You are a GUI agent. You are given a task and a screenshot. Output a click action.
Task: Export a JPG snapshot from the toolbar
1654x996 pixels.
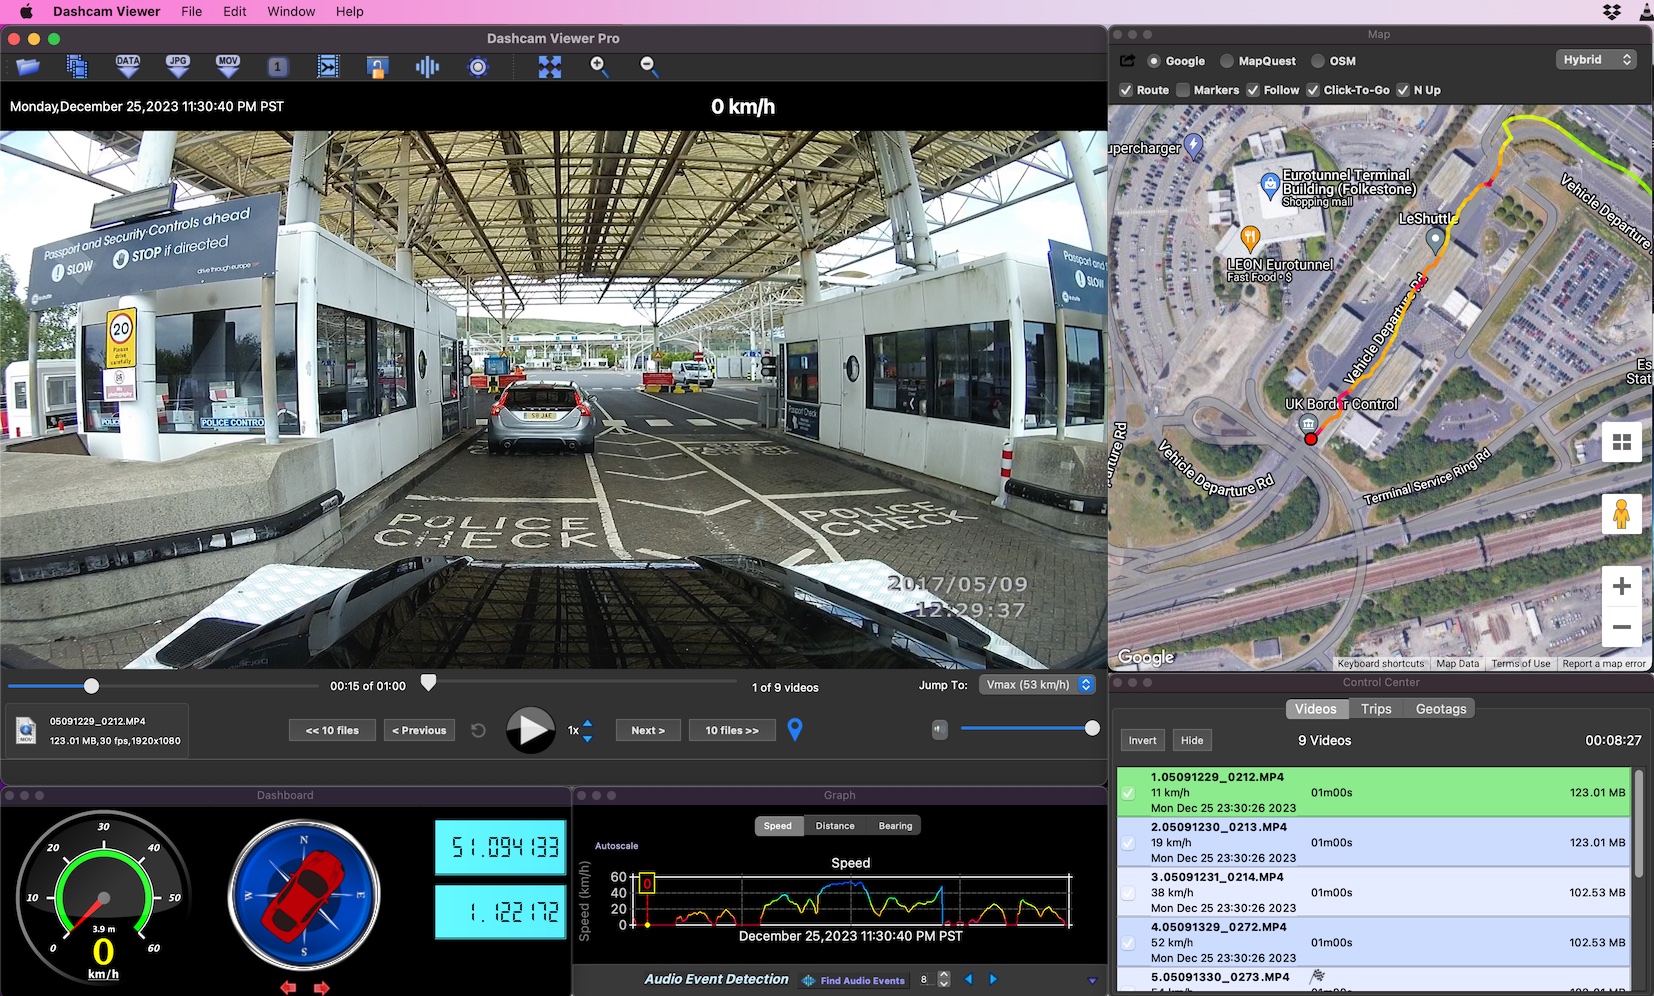[178, 67]
